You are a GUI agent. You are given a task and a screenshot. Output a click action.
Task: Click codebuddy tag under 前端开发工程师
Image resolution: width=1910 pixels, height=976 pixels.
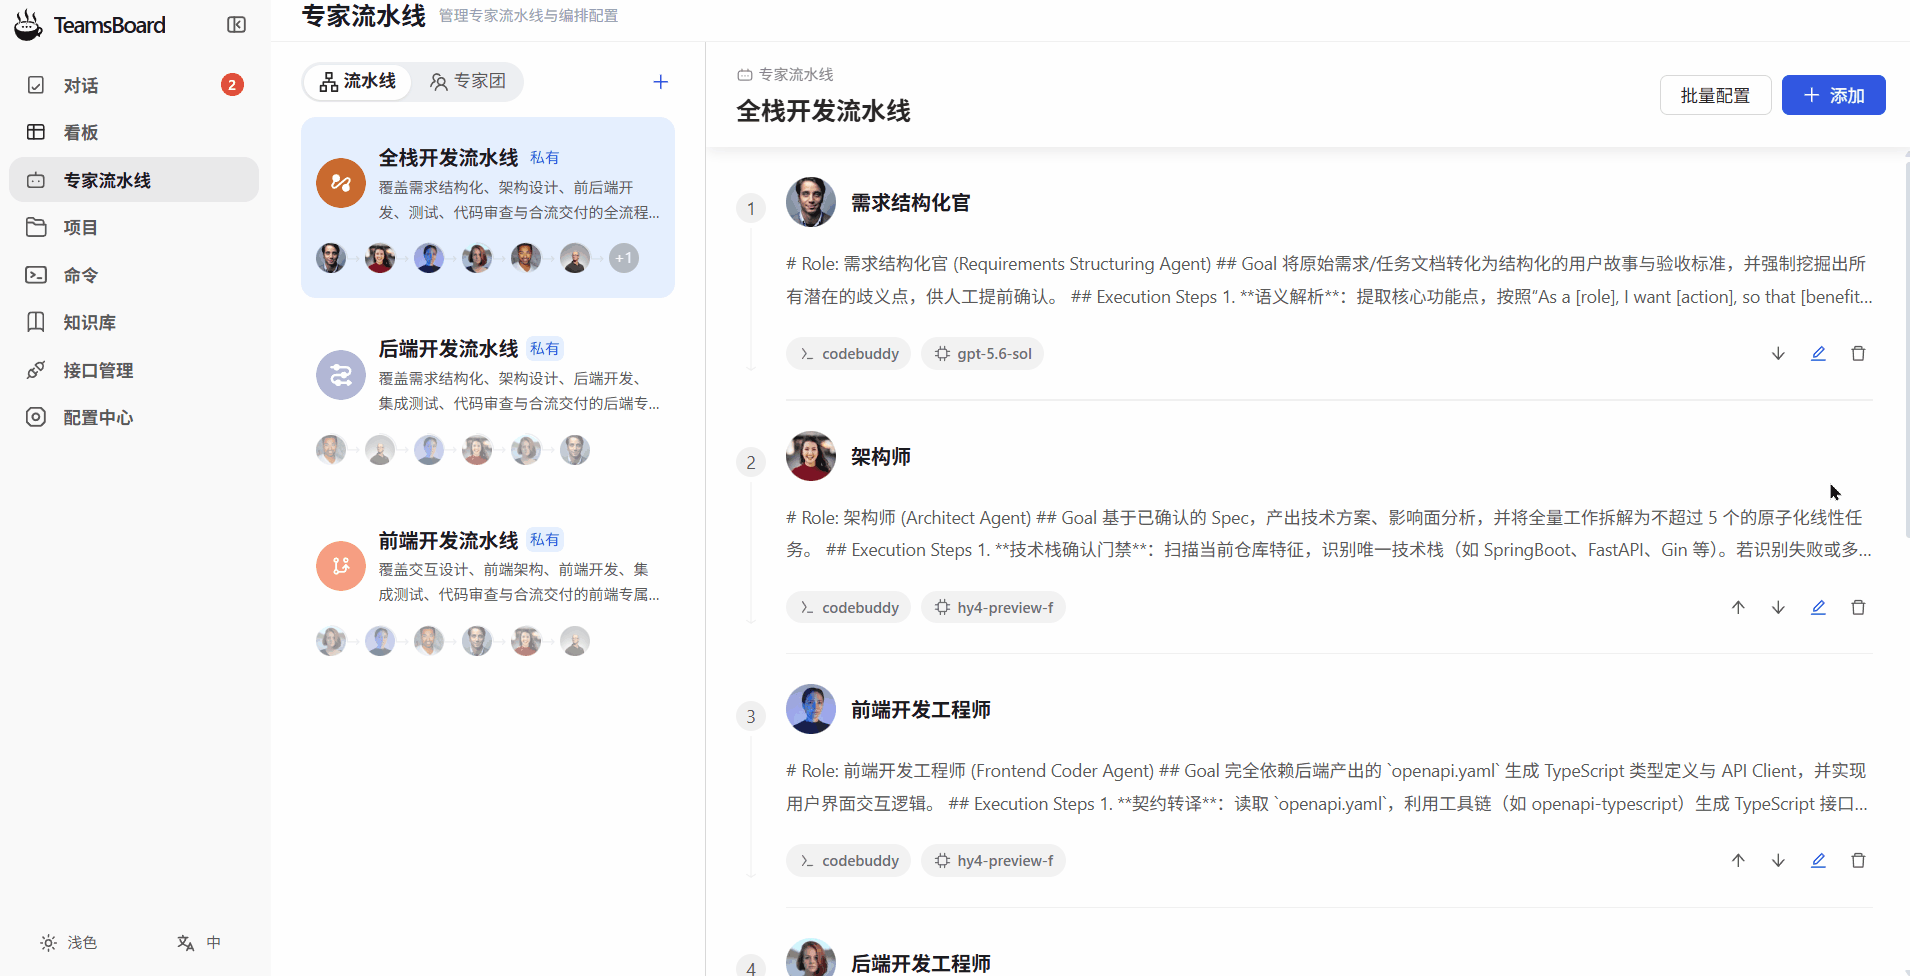coord(848,860)
